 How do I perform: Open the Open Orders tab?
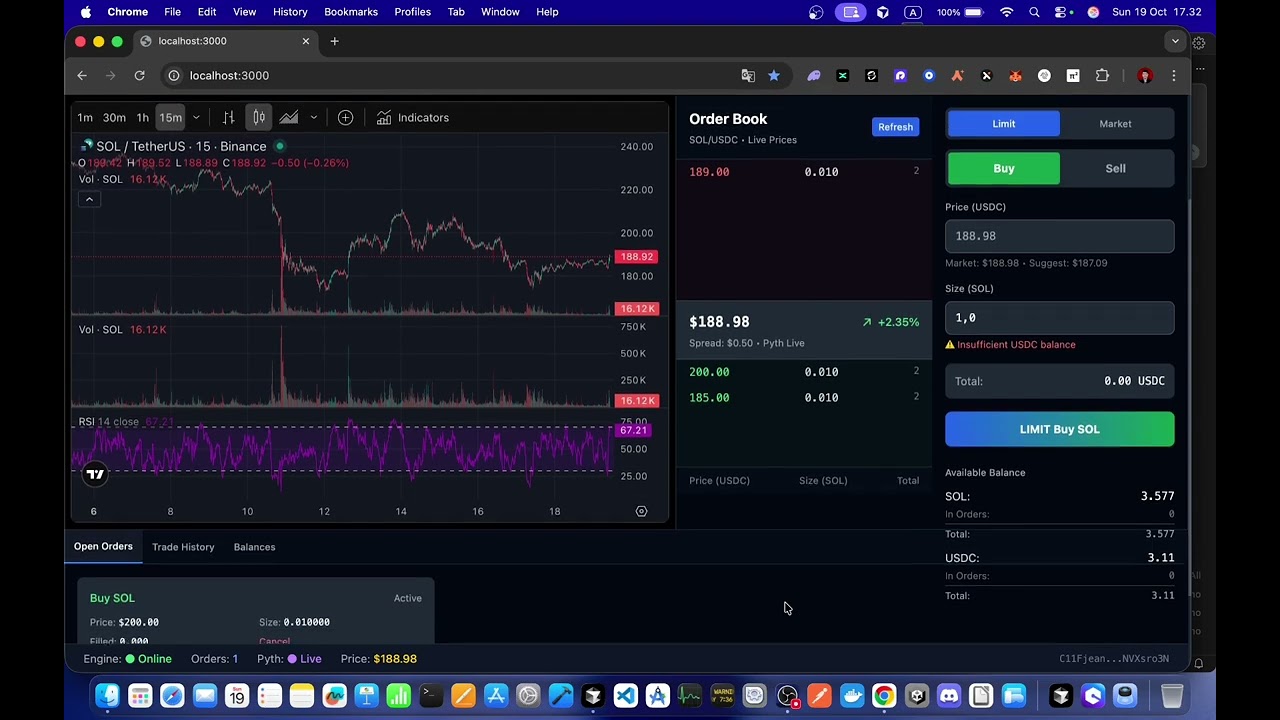click(103, 547)
